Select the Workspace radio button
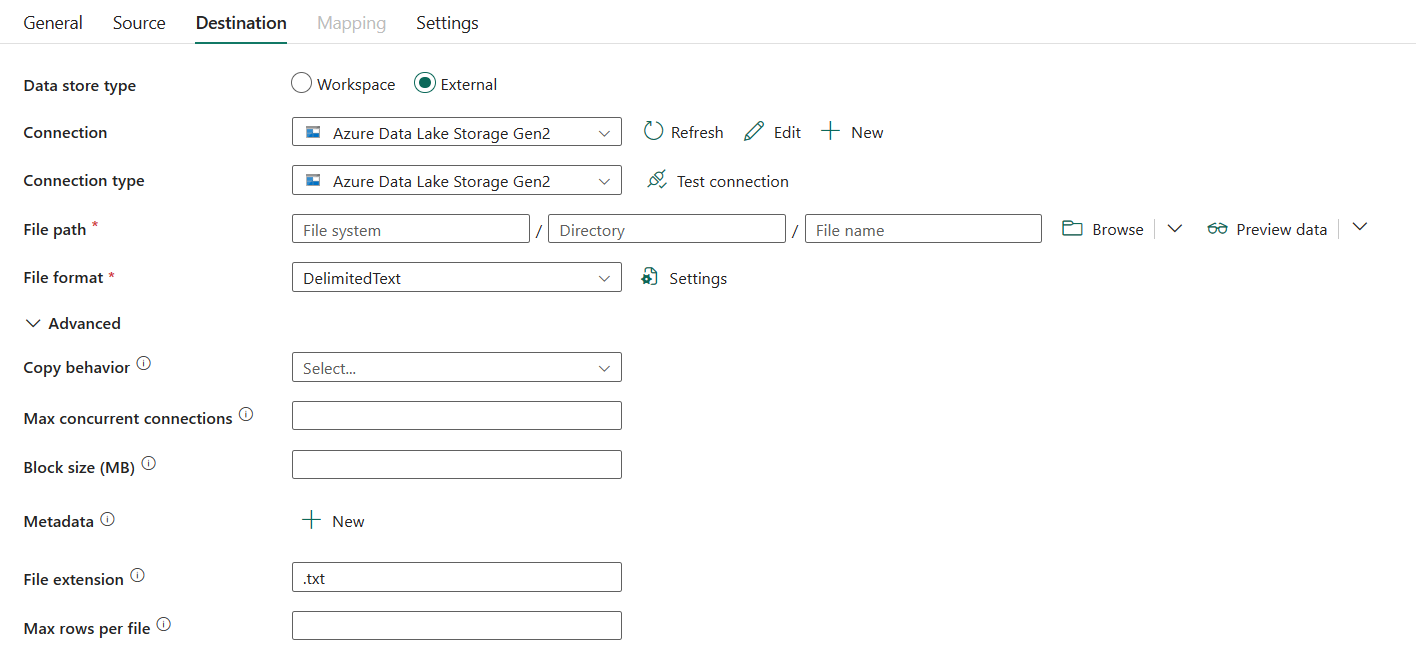Image resolution: width=1416 pixels, height=658 pixels. pos(301,84)
